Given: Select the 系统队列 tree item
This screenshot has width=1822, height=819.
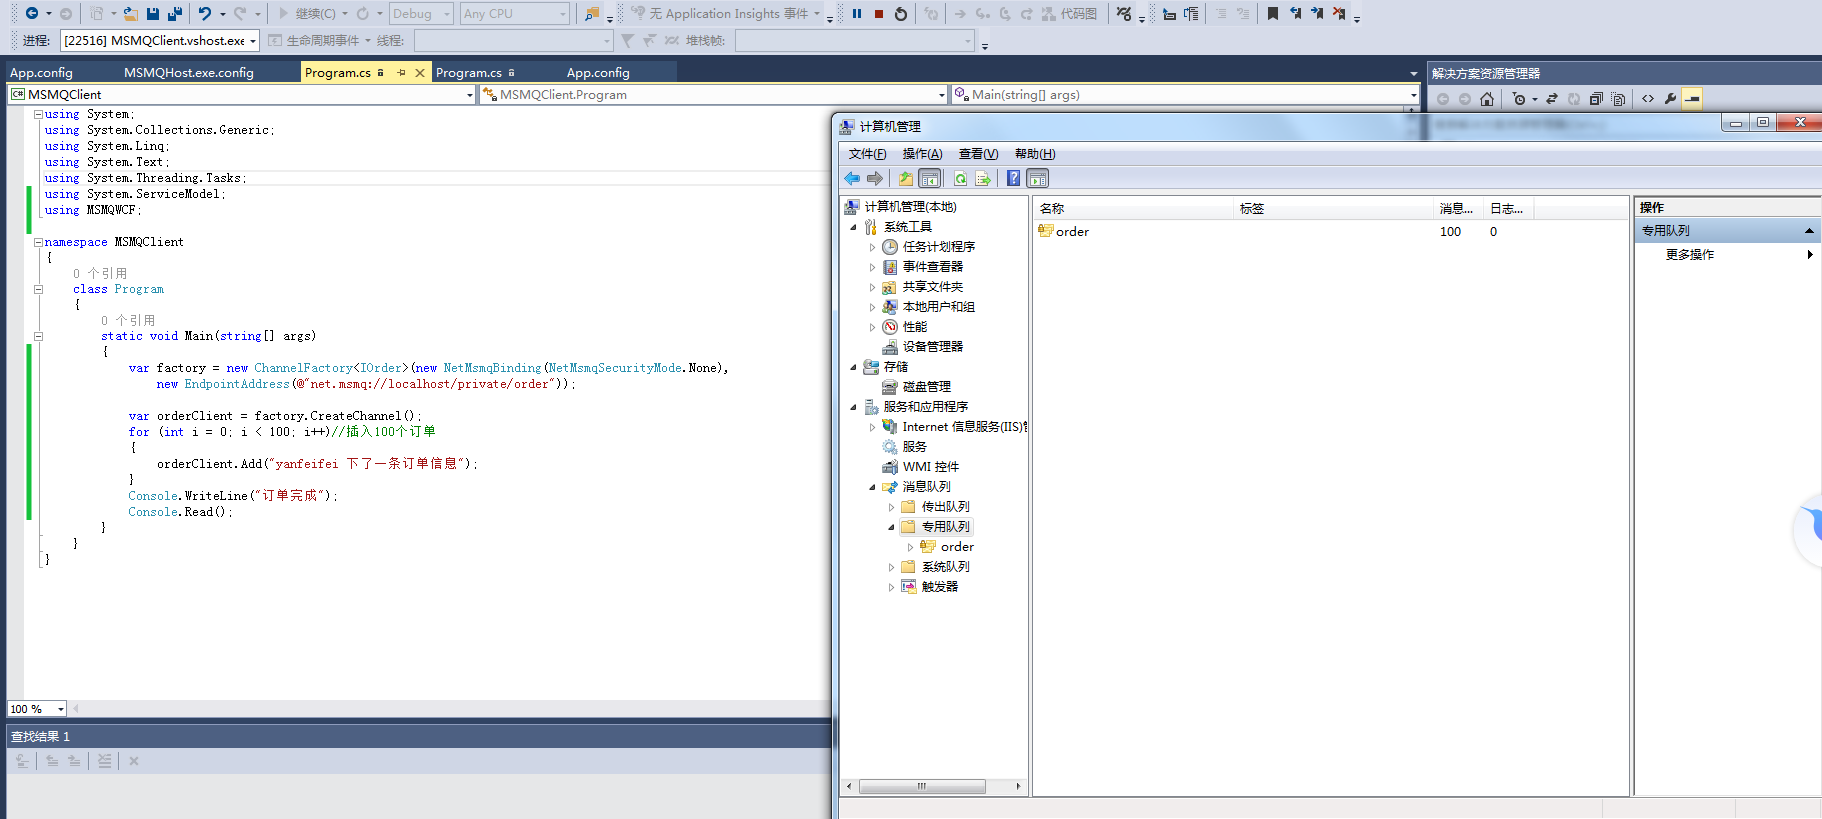Looking at the screenshot, I should tap(945, 567).
